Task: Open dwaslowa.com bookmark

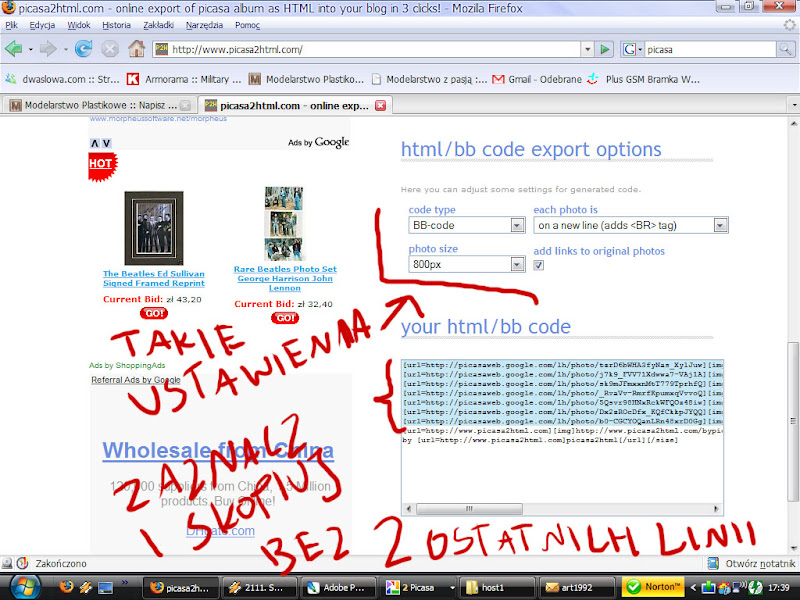Action: click(x=62, y=79)
